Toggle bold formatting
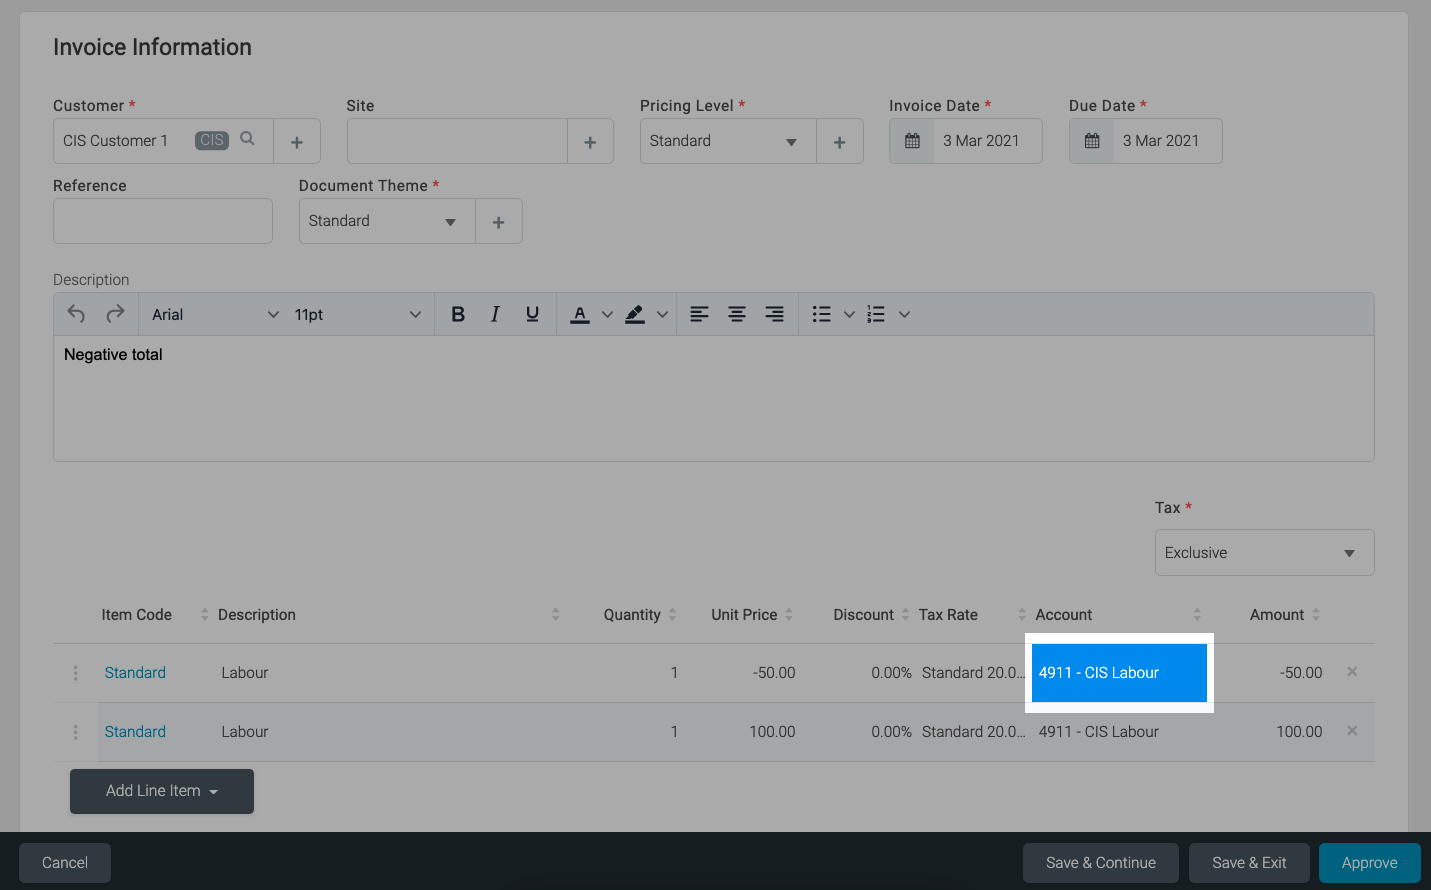The image size is (1431, 890). (x=458, y=314)
